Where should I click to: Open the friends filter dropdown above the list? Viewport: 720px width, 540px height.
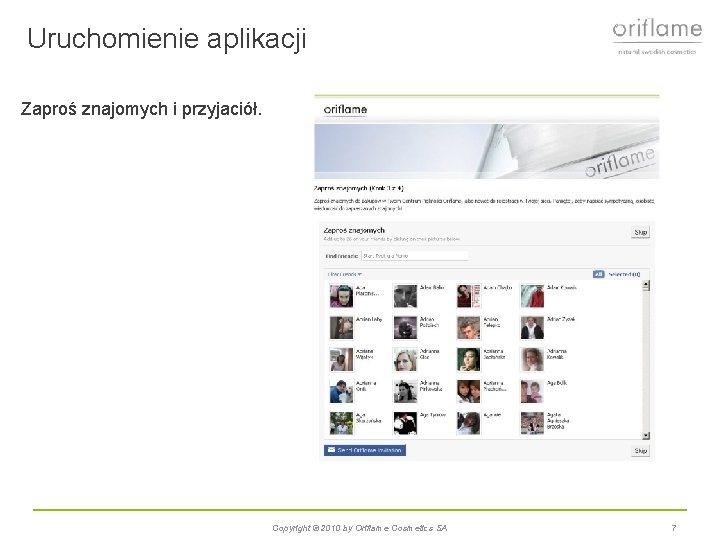click(344, 274)
